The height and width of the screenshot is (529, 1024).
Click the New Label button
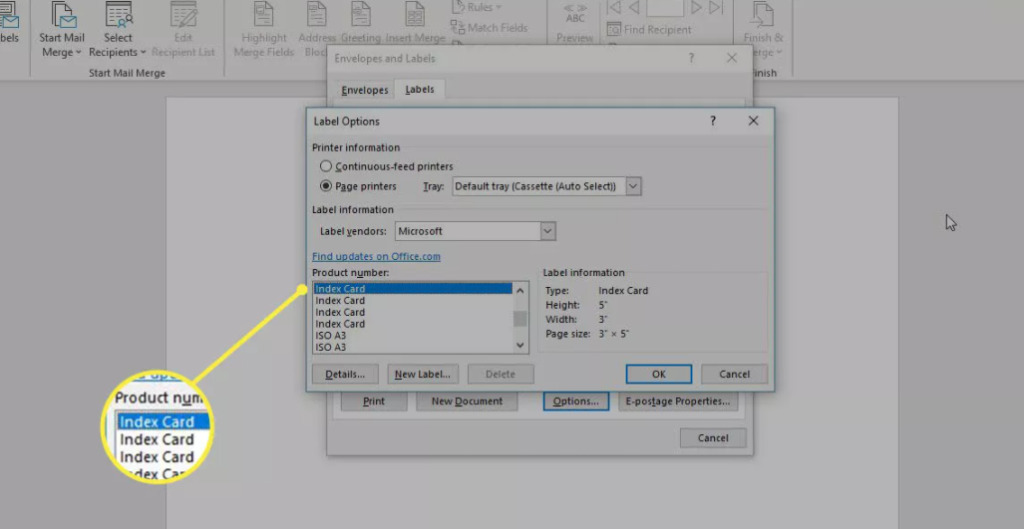point(423,375)
